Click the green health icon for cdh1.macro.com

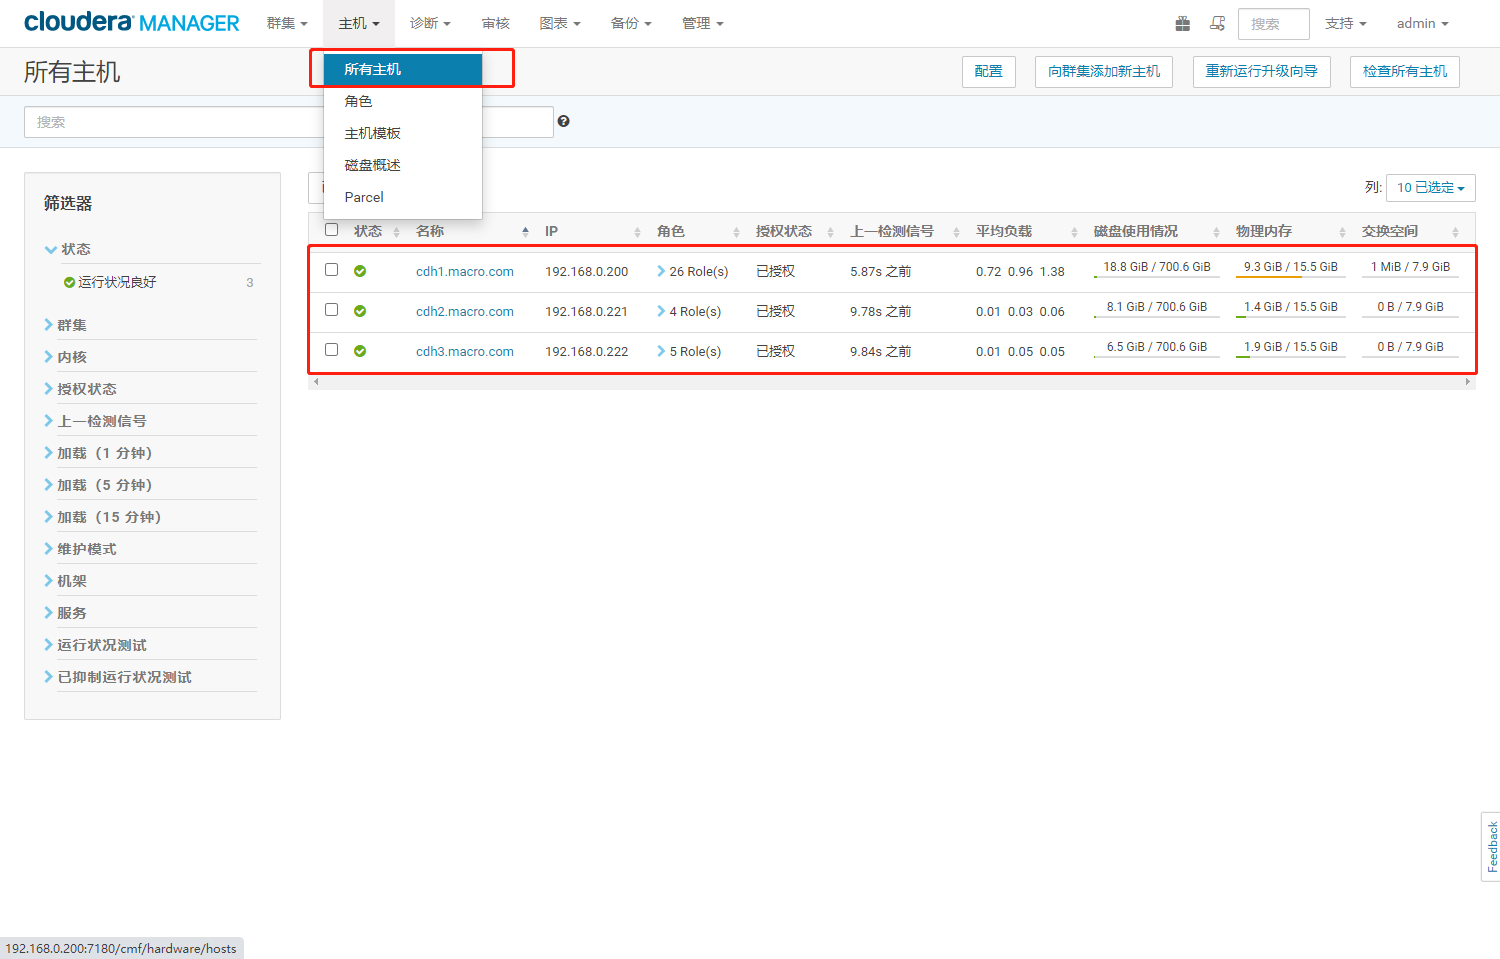[360, 271]
